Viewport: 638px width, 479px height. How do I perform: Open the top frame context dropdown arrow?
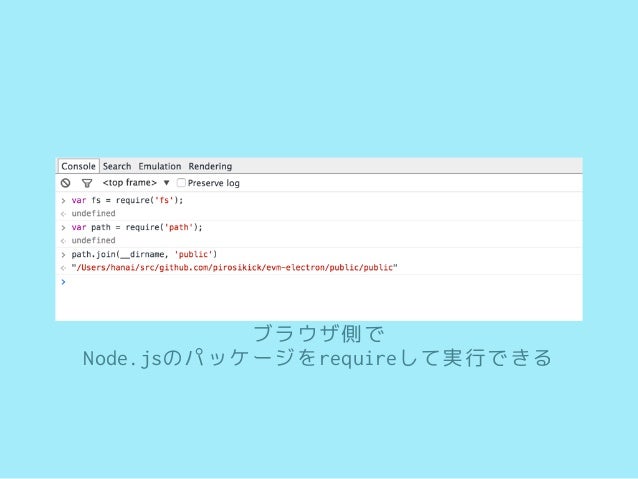point(166,183)
